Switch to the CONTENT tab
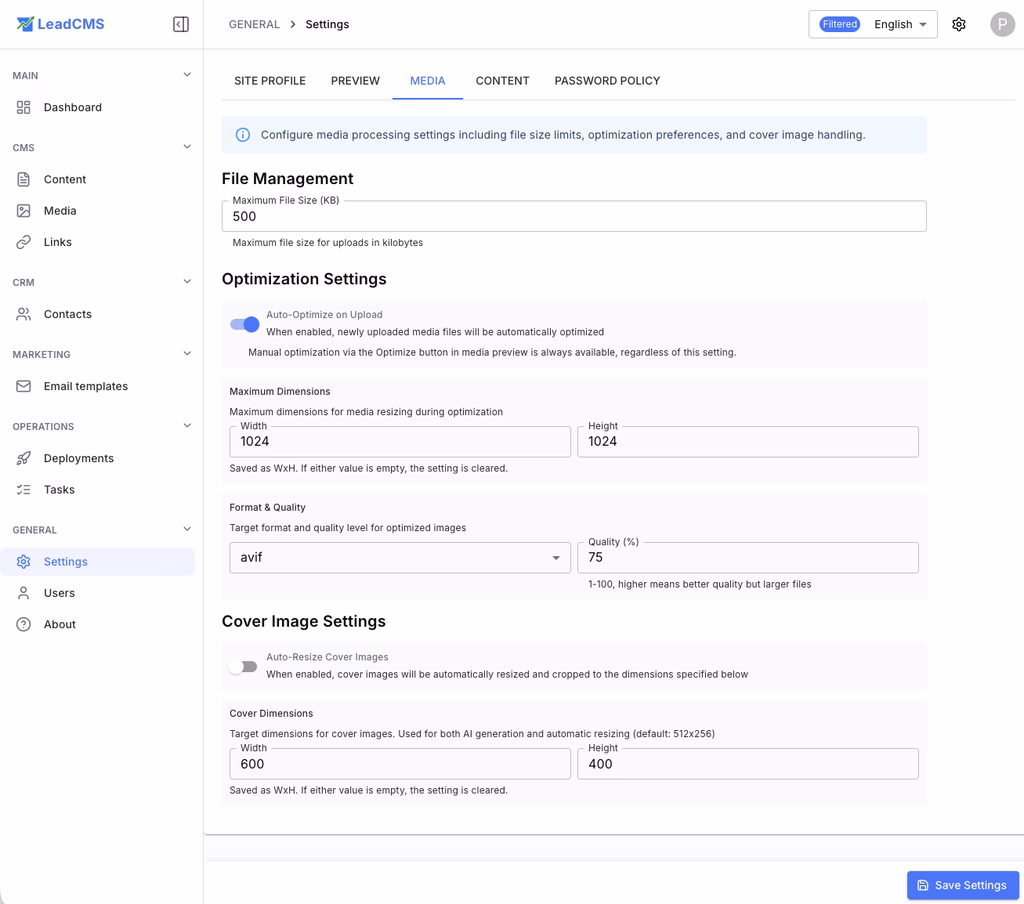The image size is (1024, 904). click(502, 80)
